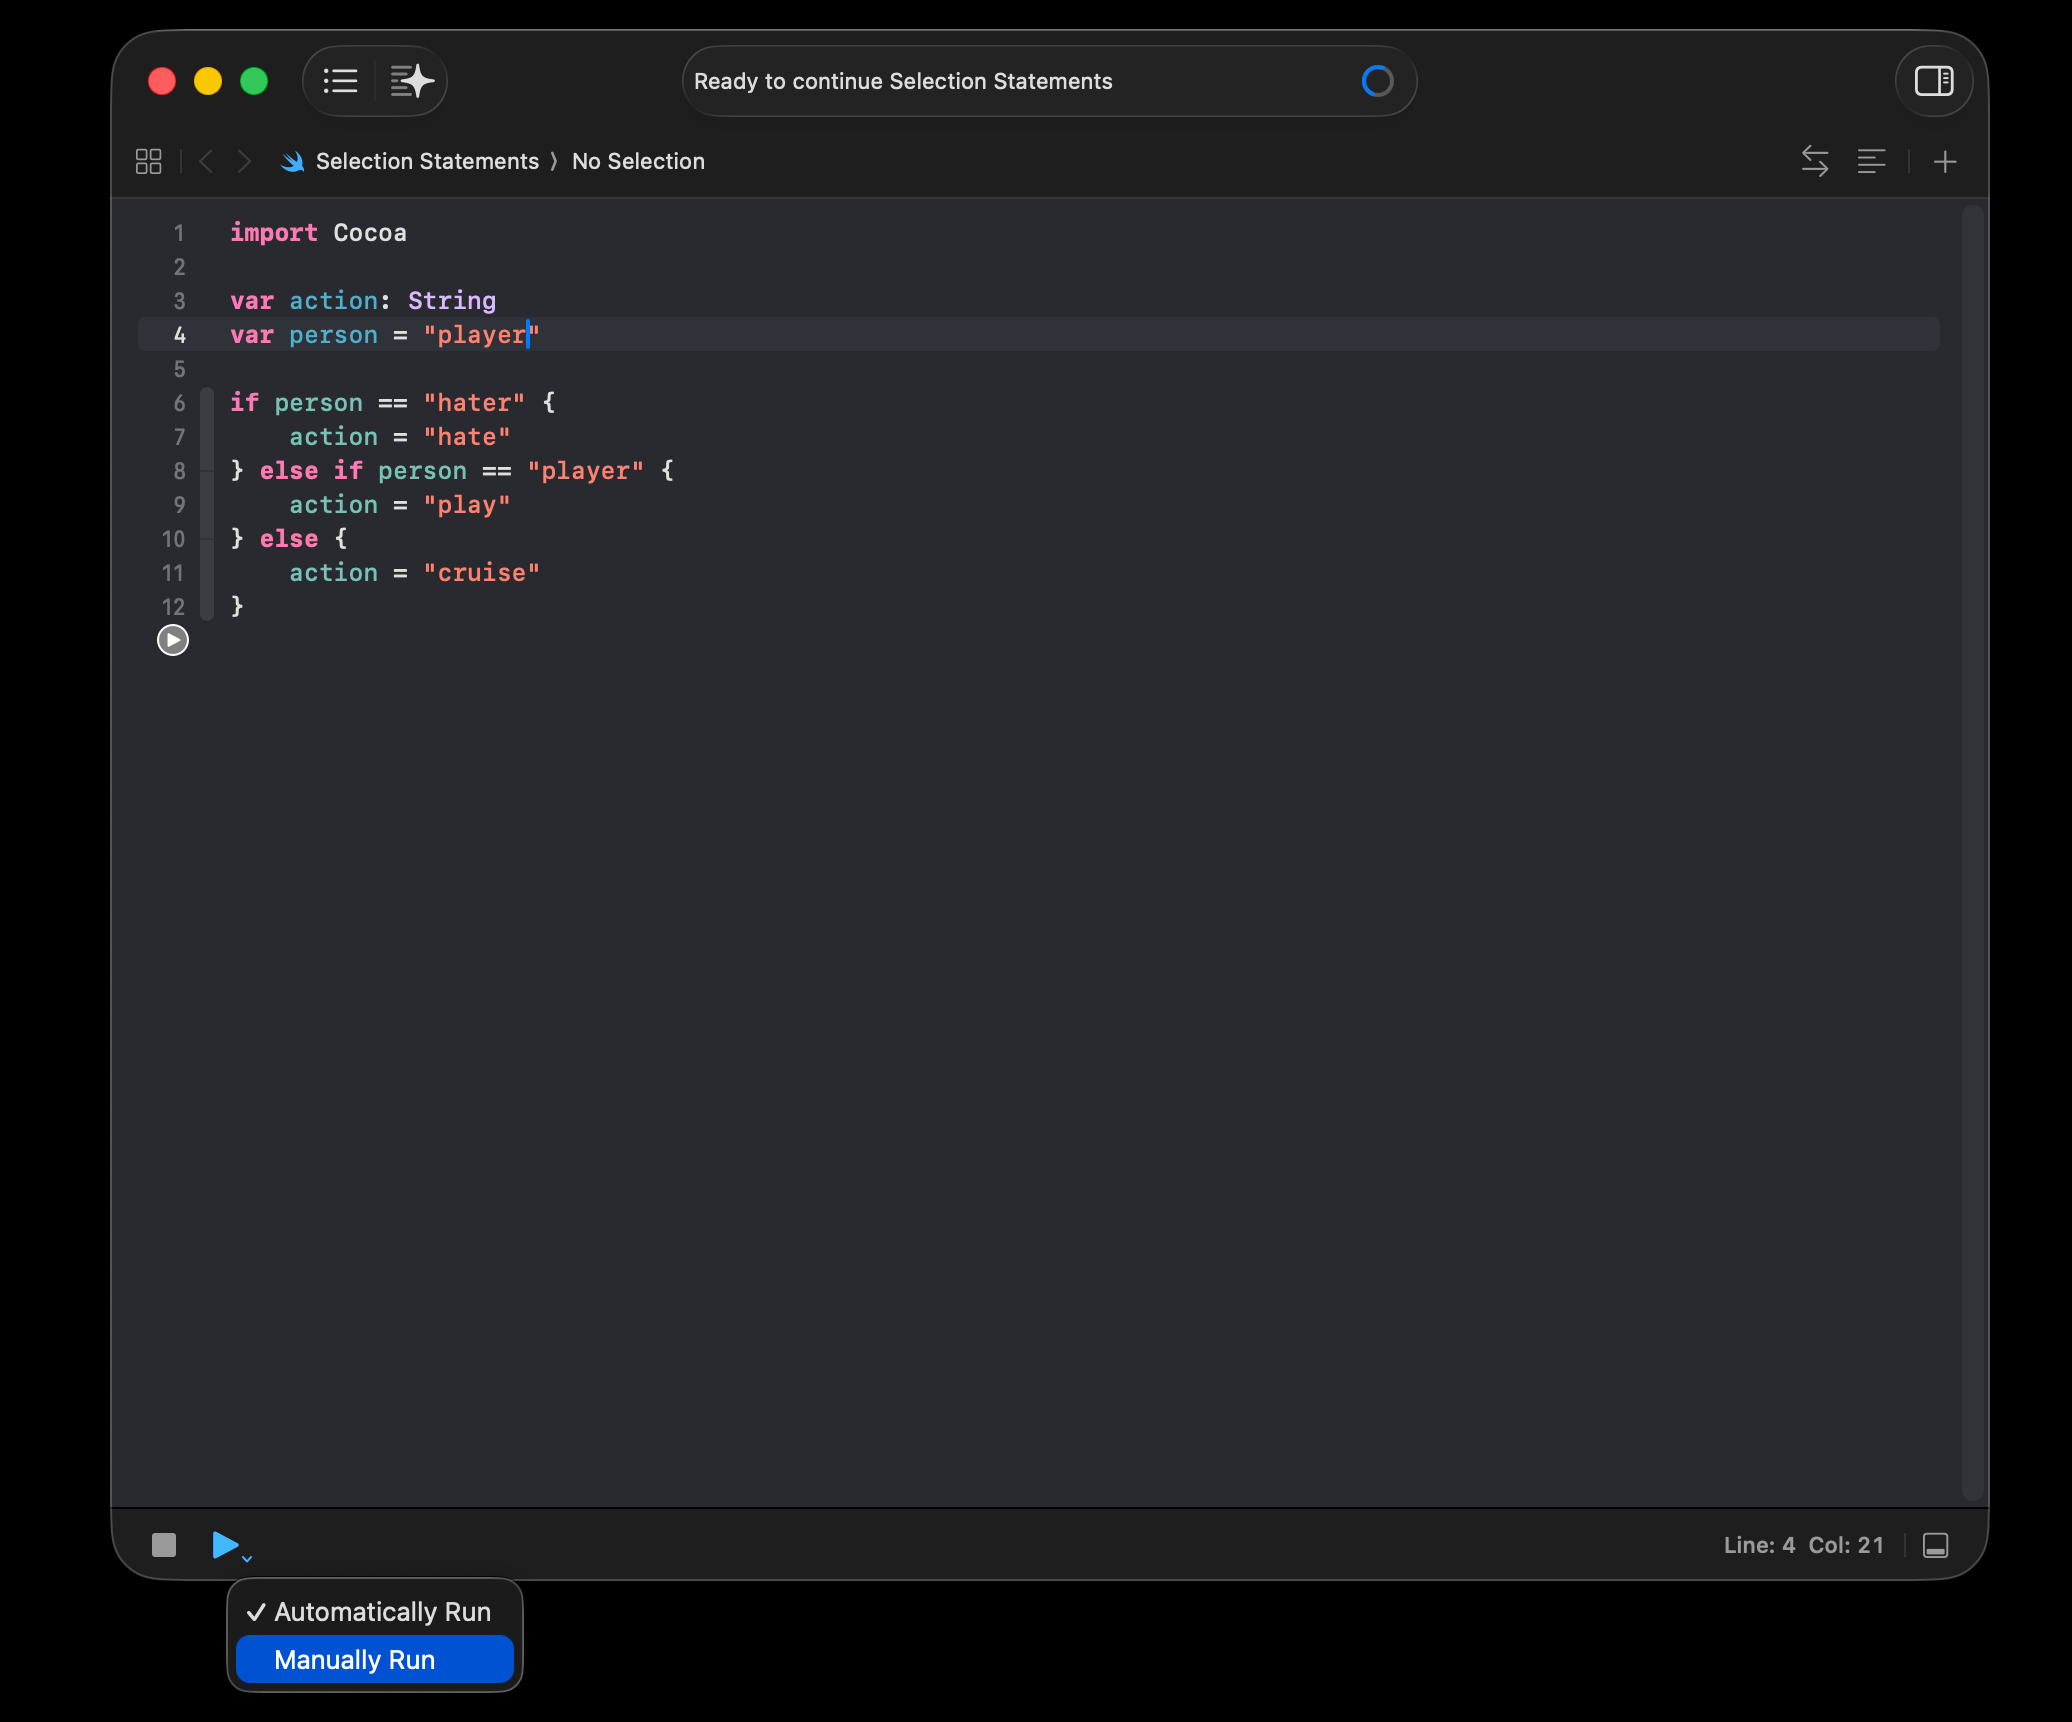Stop the playground execution
Image resolution: width=2072 pixels, height=1722 pixels.
point(164,1545)
